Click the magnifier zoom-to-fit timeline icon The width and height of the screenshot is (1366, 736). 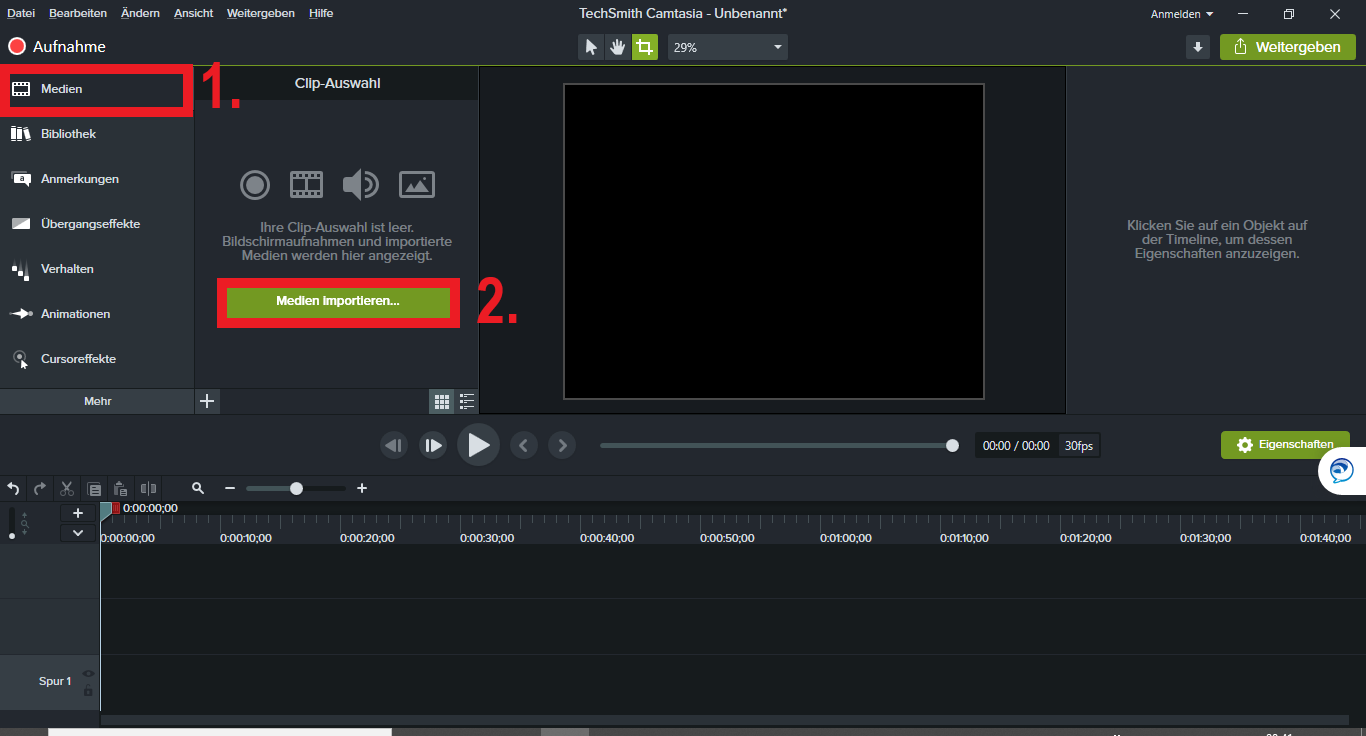(x=198, y=488)
